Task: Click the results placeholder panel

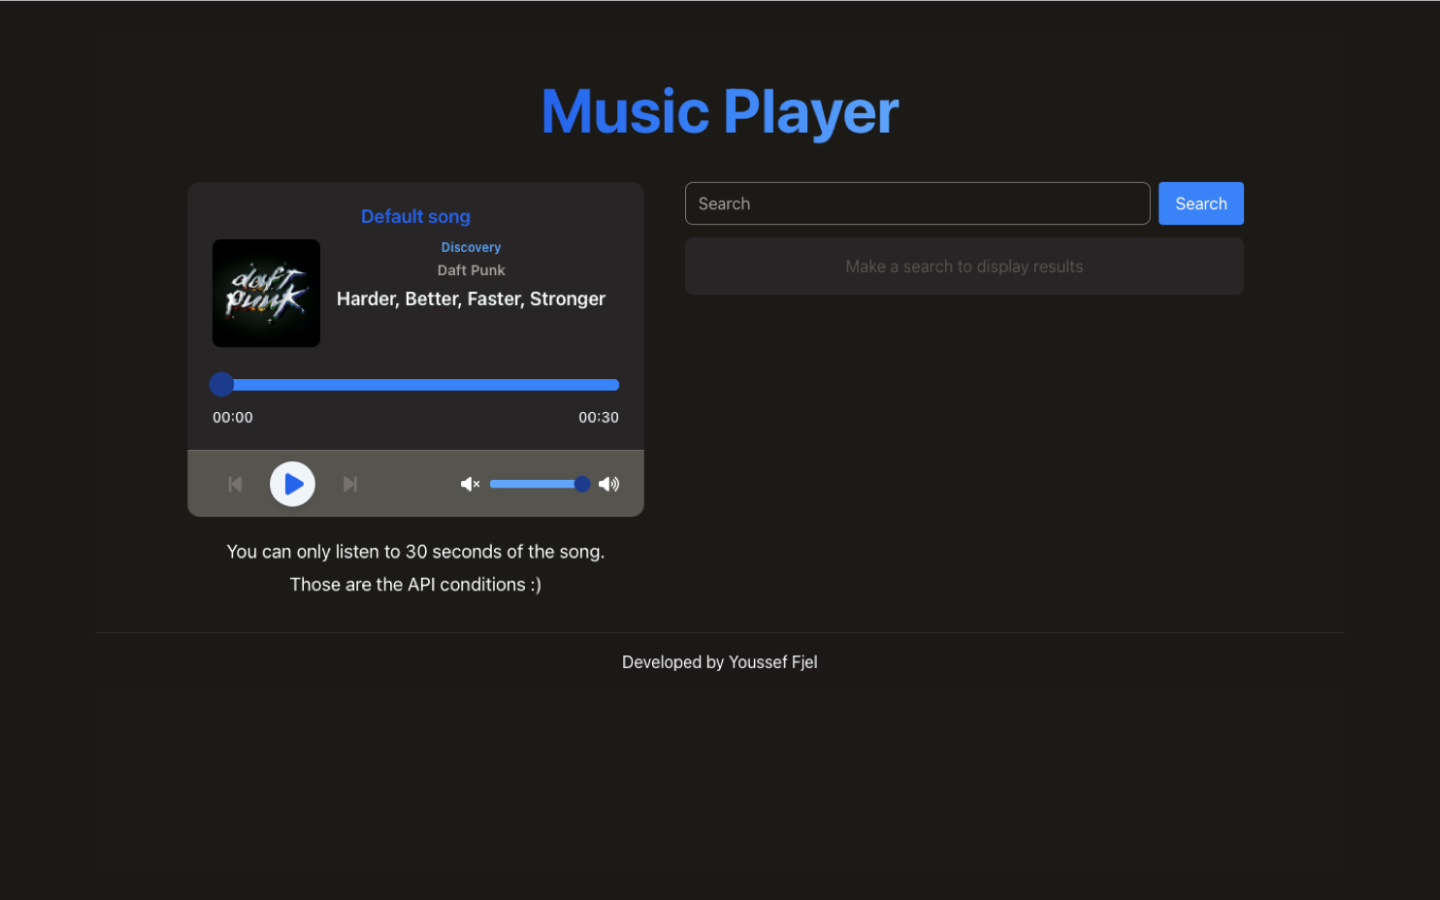Action: pyautogui.click(x=964, y=266)
